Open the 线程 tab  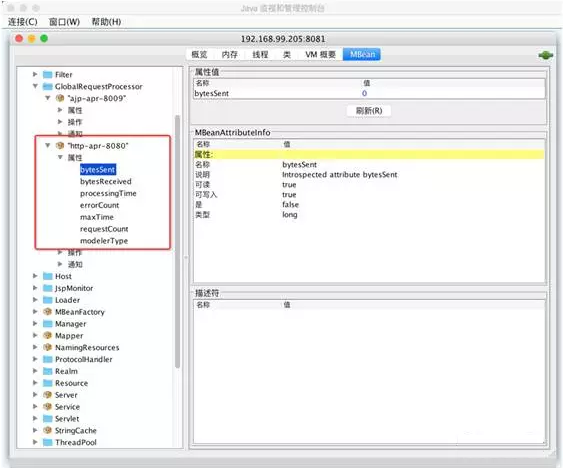pyautogui.click(x=260, y=55)
